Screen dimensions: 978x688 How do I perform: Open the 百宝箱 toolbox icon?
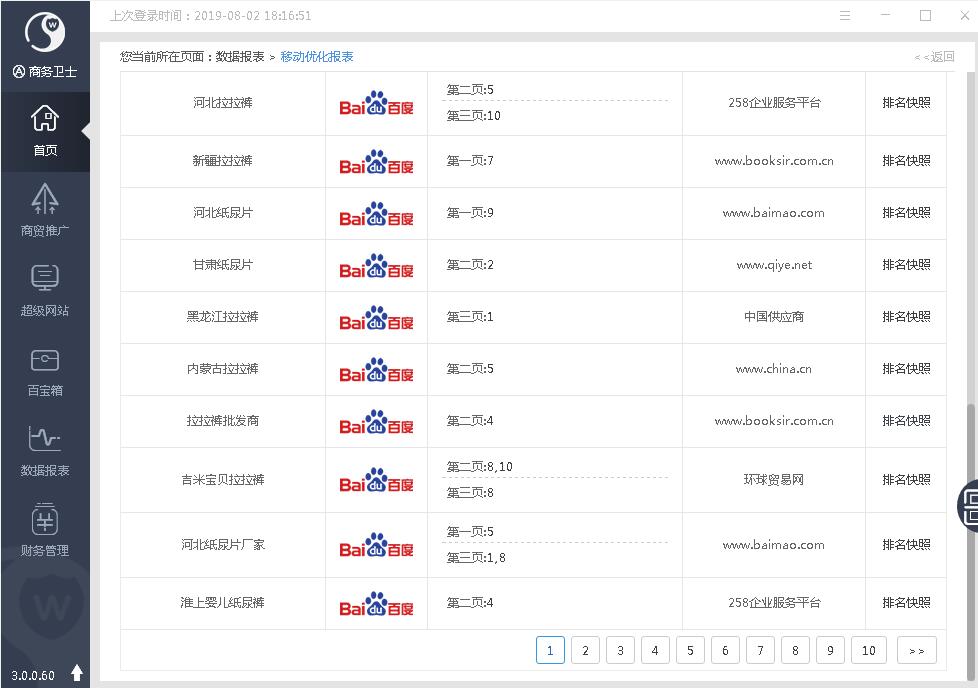point(44,370)
